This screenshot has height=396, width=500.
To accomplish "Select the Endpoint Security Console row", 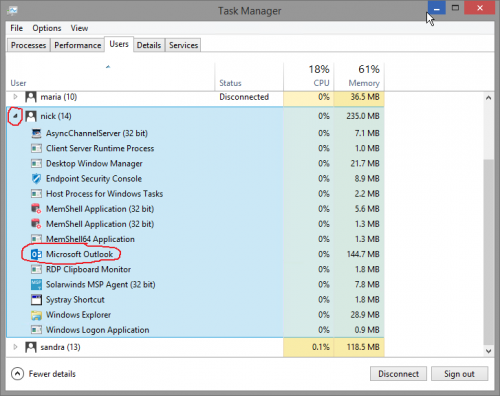I will tap(195, 179).
